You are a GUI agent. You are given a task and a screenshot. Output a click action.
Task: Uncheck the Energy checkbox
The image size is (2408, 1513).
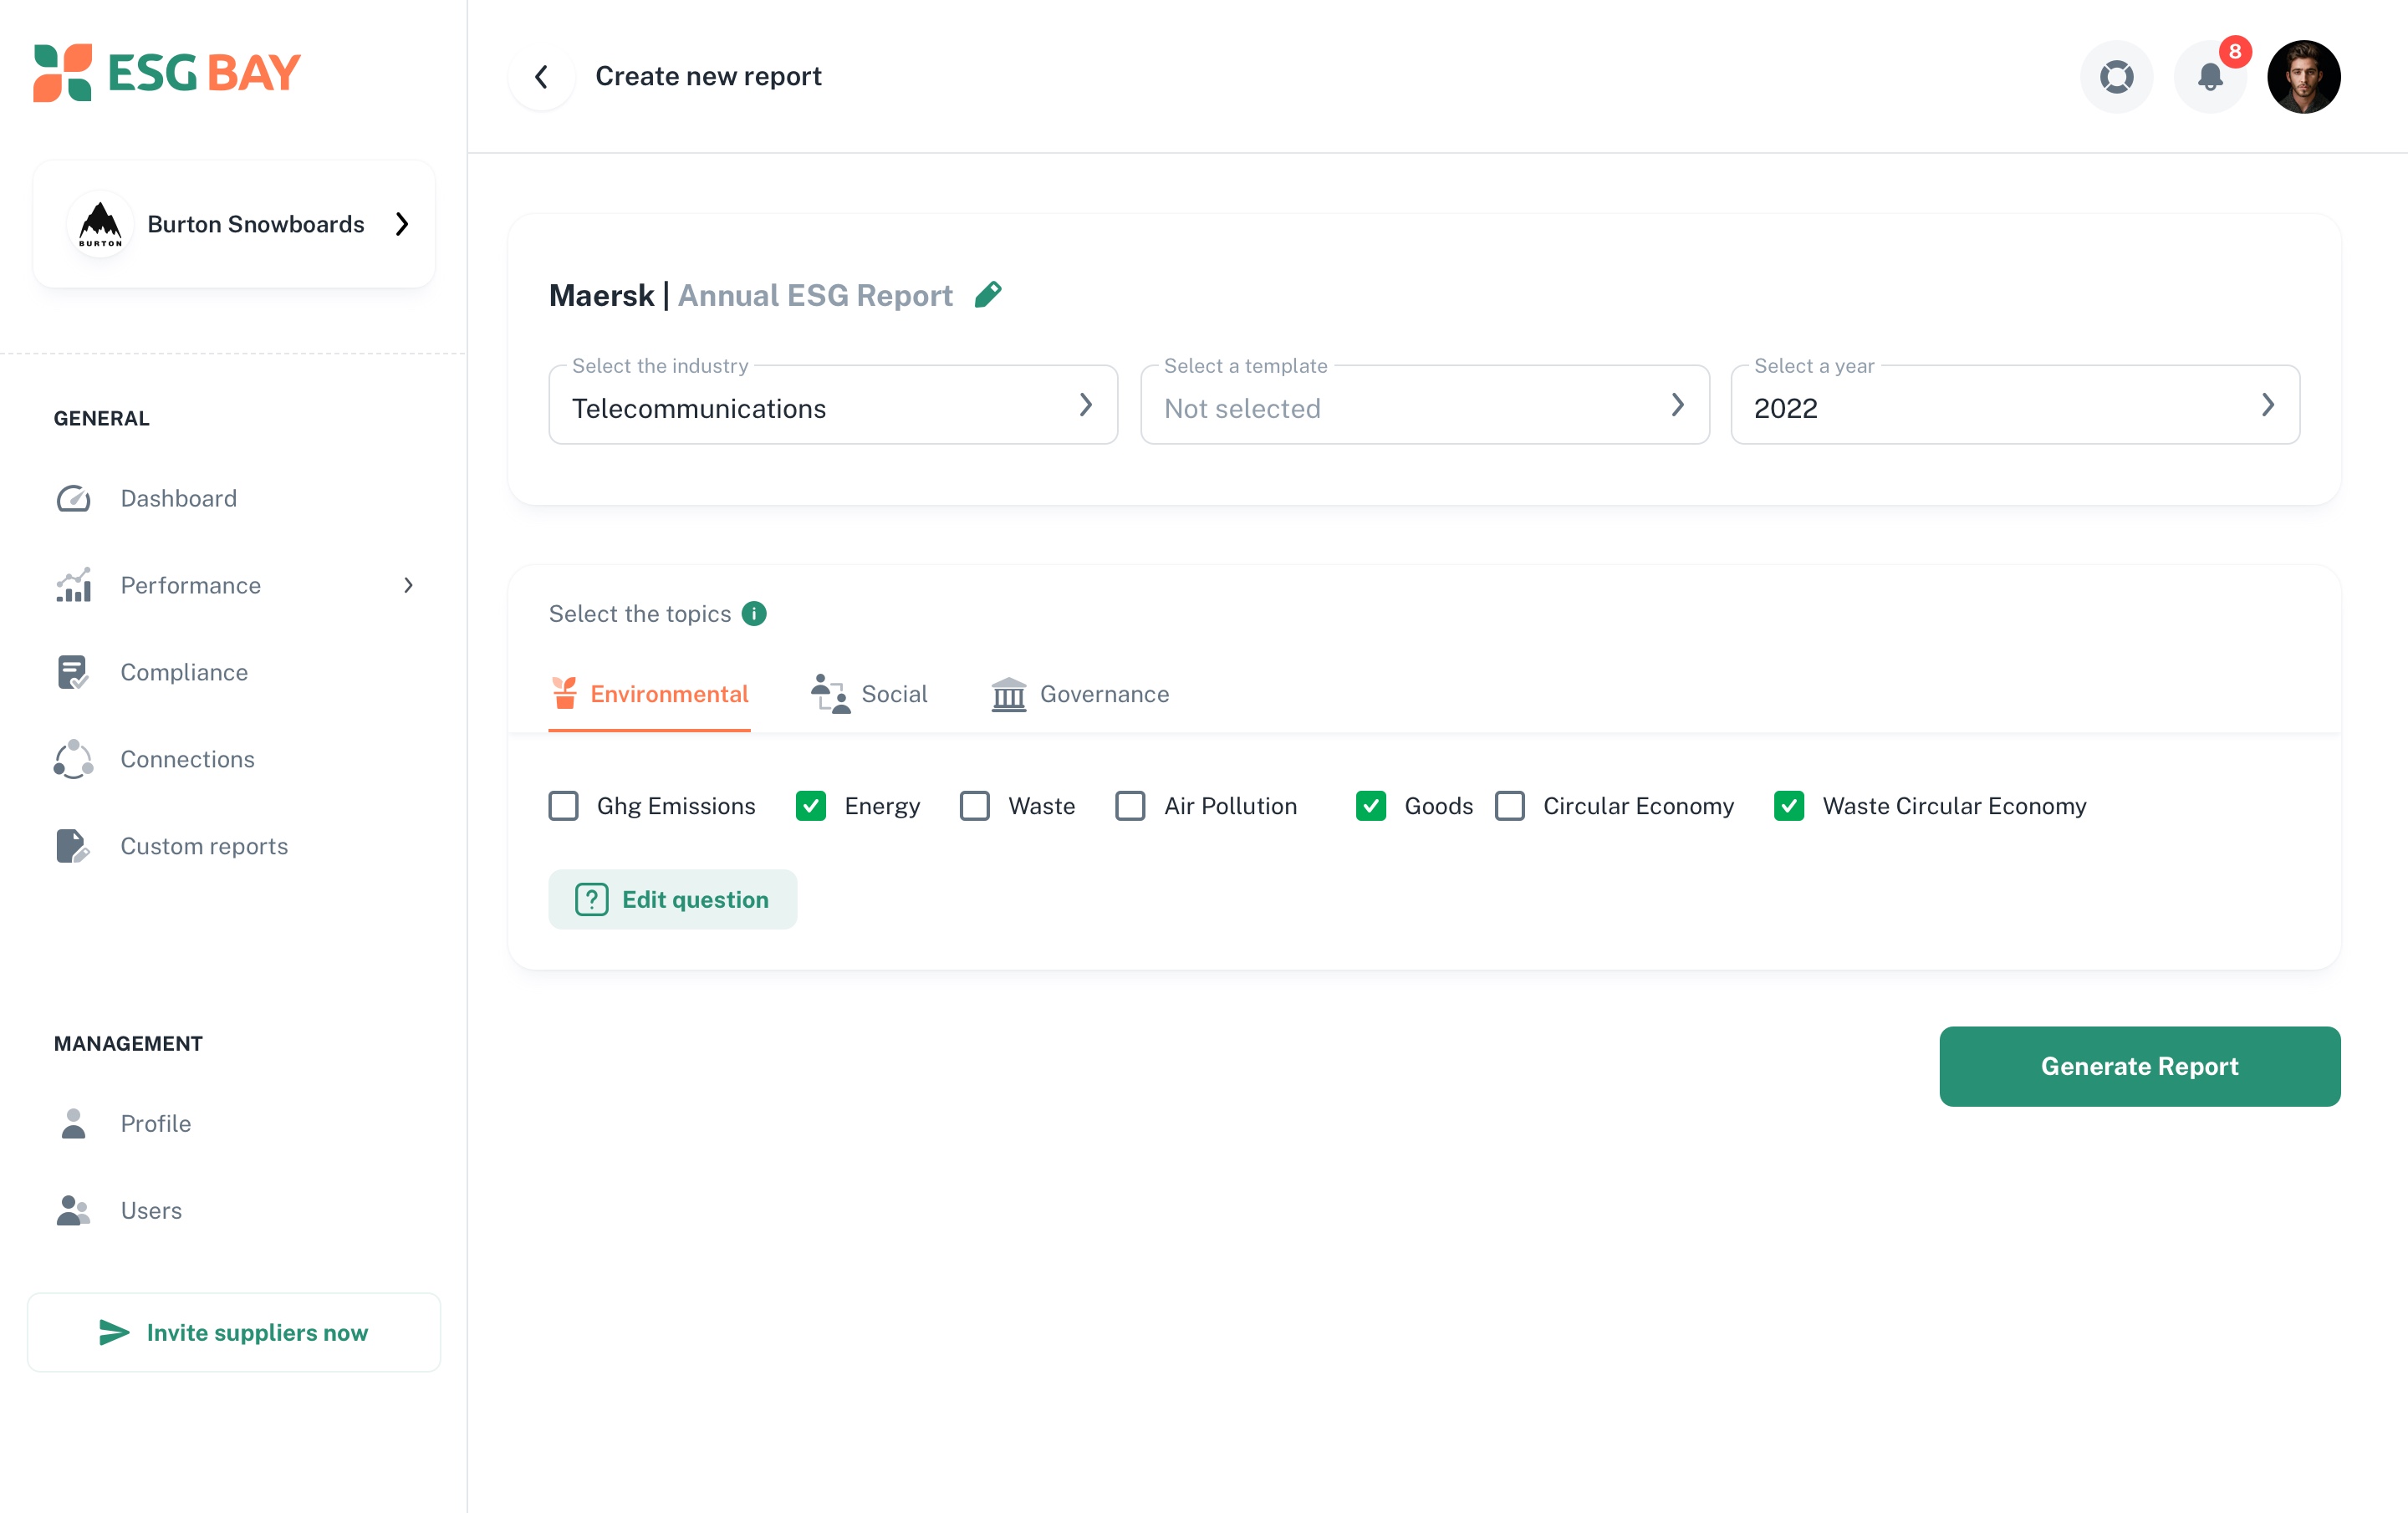(810, 805)
